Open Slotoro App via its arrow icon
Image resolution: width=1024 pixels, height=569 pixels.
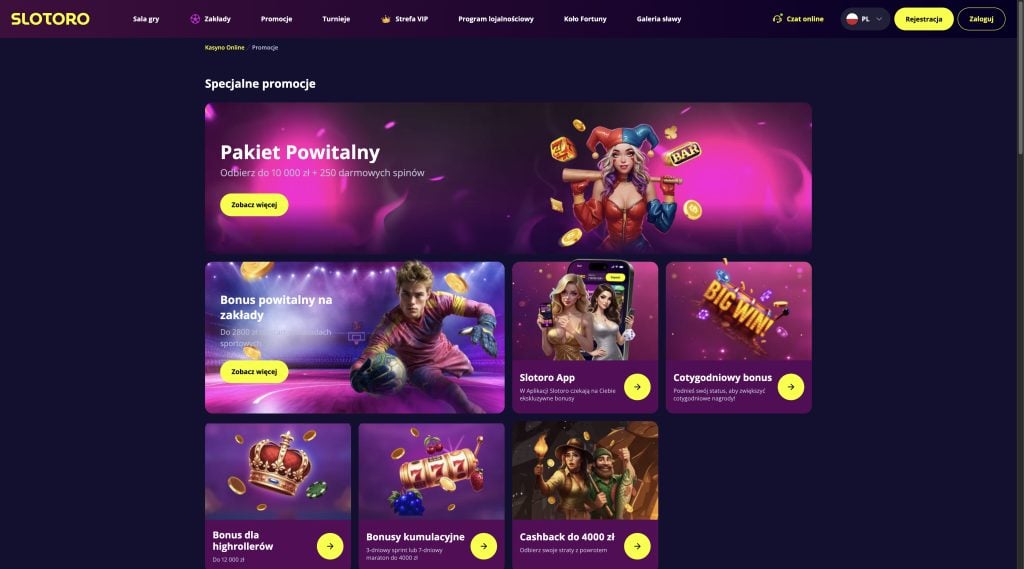coord(637,387)
